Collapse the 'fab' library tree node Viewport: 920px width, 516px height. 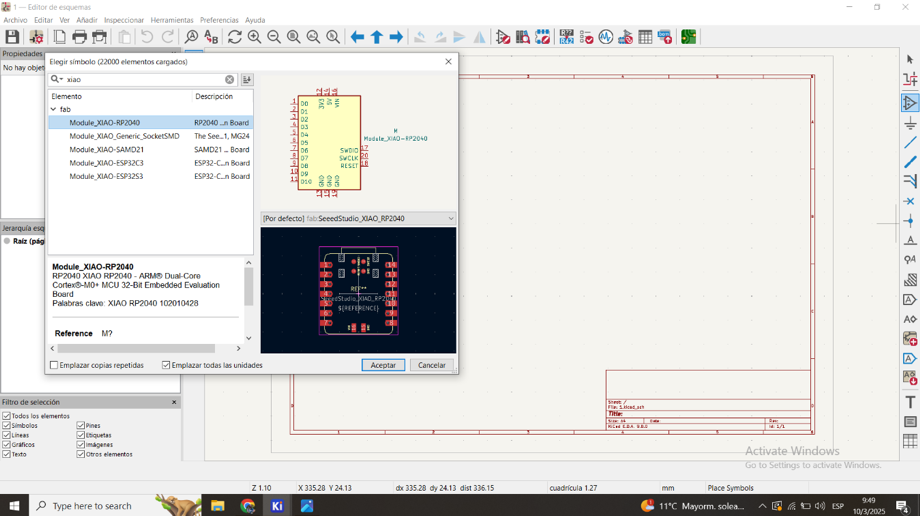53,109
